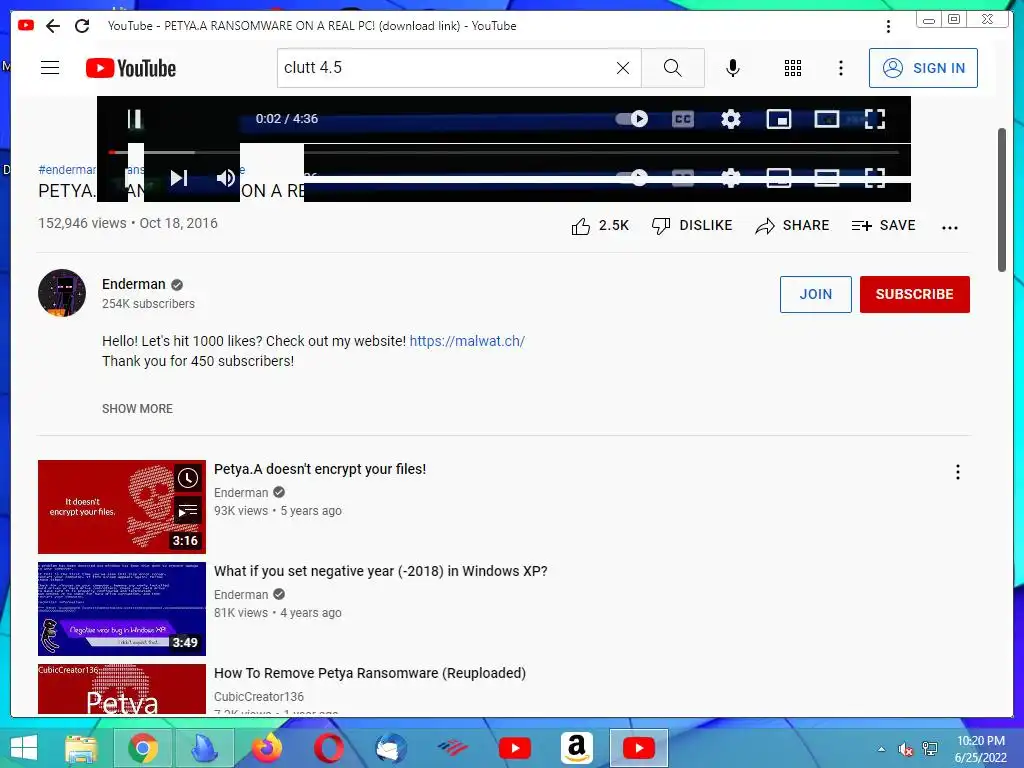Open options menu for Petya.A doesn't encrypt video

coord(957,472)
